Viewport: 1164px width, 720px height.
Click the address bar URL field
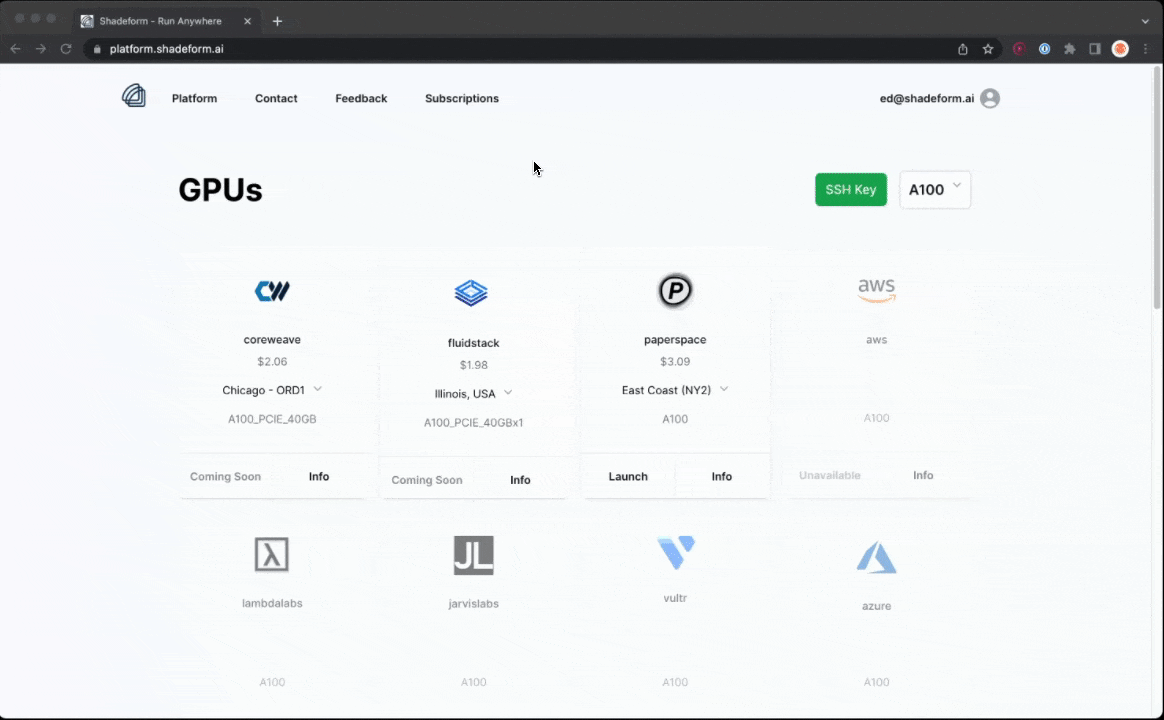click(x=520, y=49)
